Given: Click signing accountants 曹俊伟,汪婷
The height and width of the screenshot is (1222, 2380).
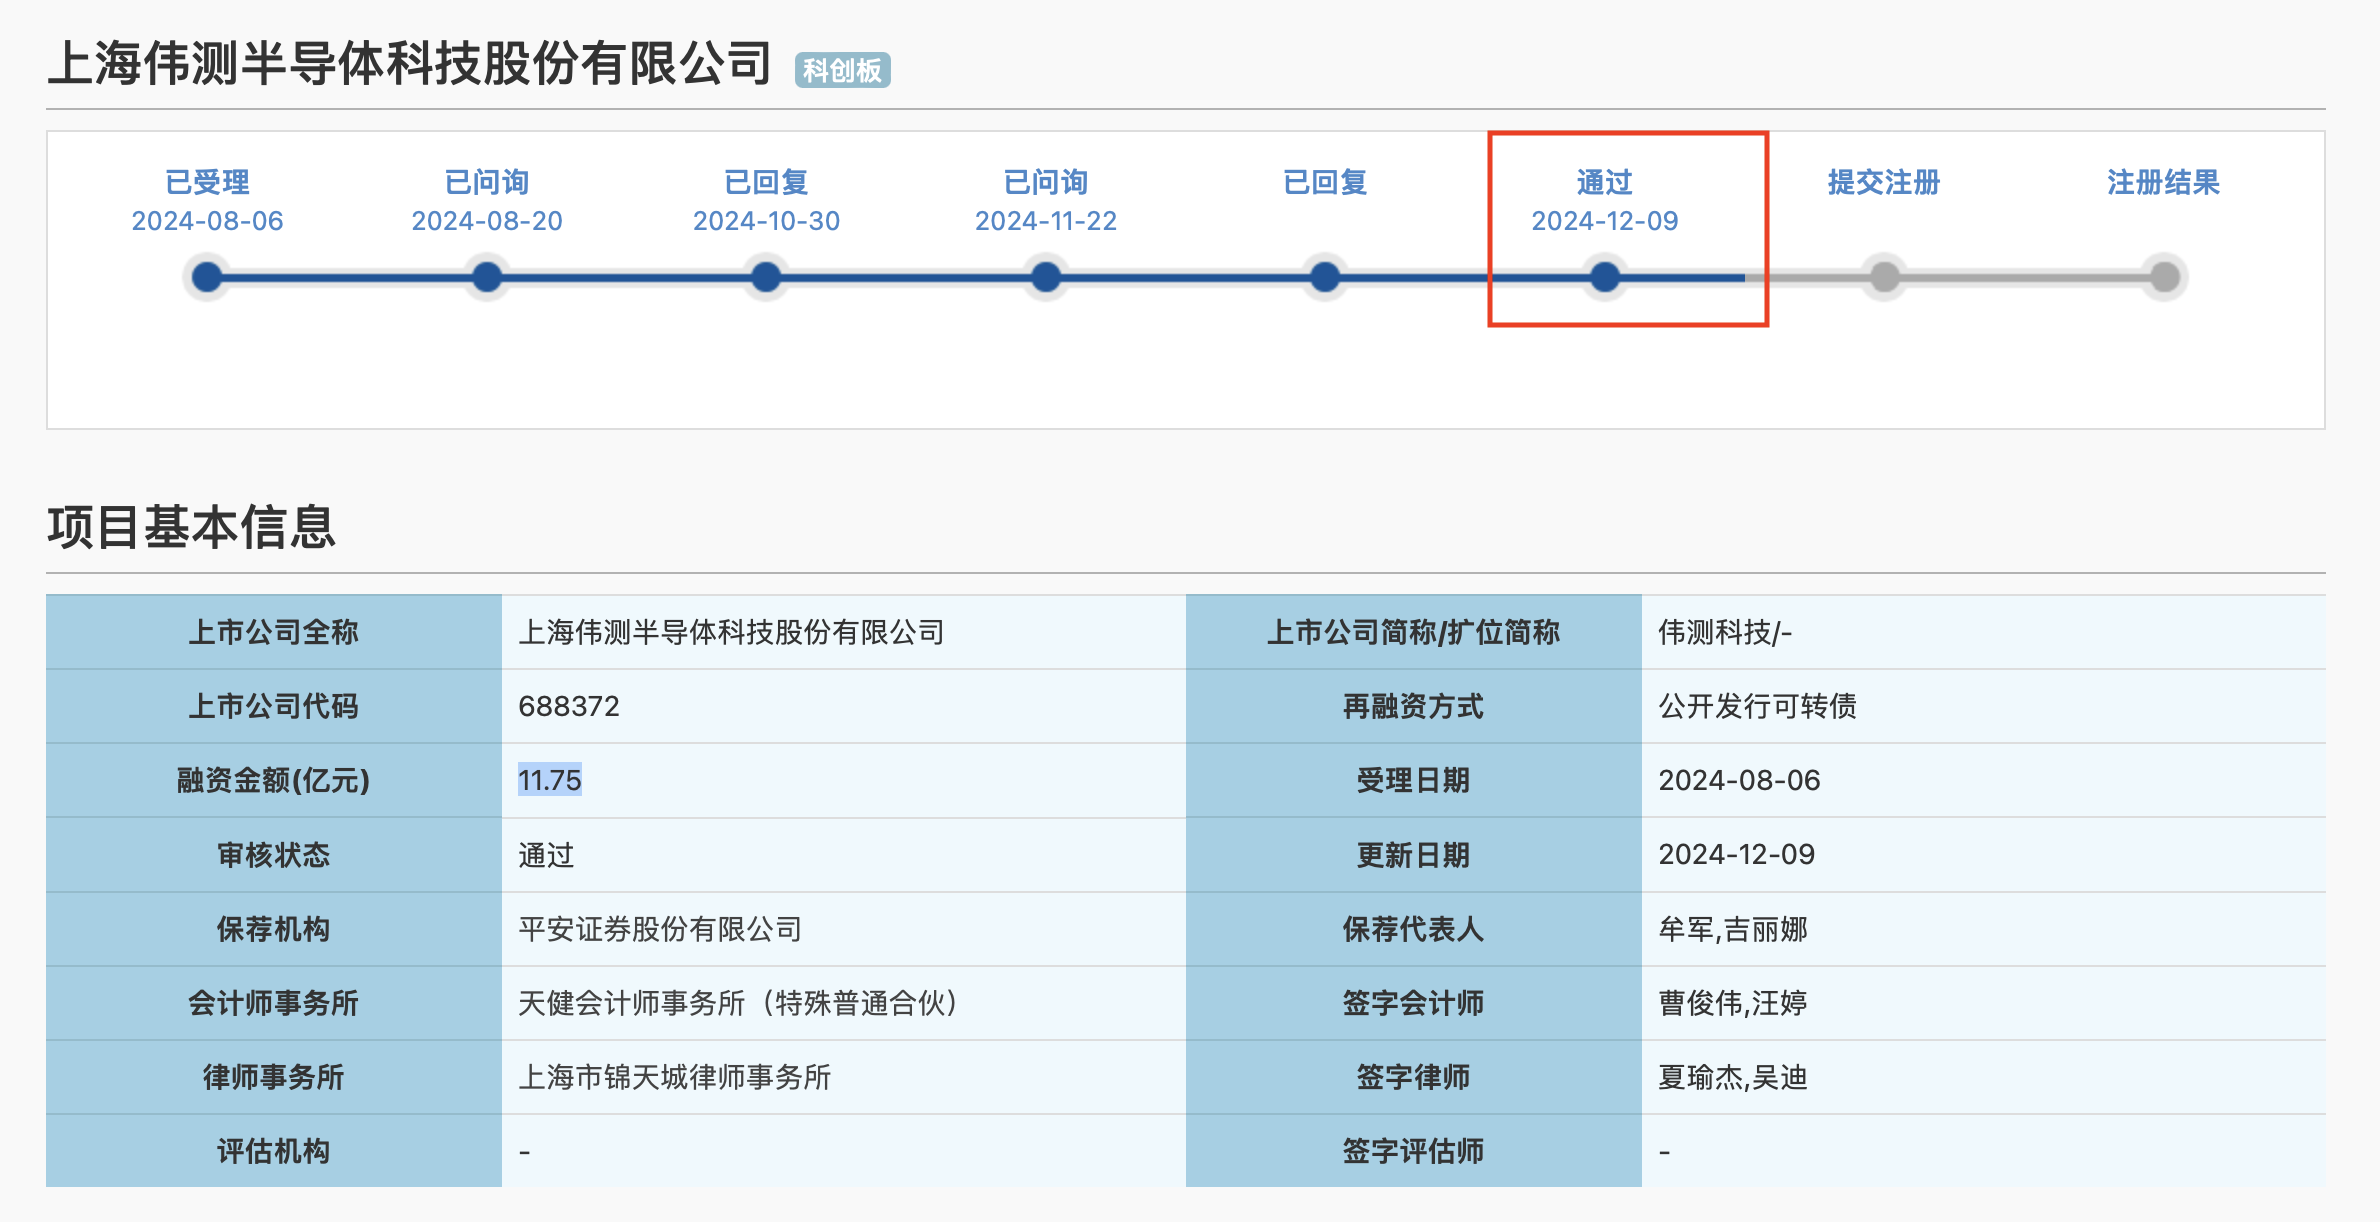Looking at the screenshot, I should tap(1733, 1003).
